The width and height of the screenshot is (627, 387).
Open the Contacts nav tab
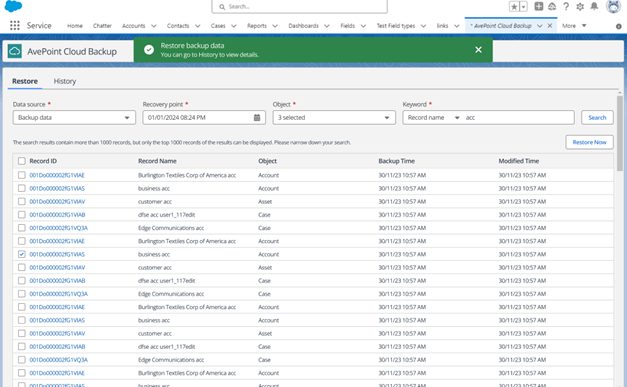tap(178, 26)
